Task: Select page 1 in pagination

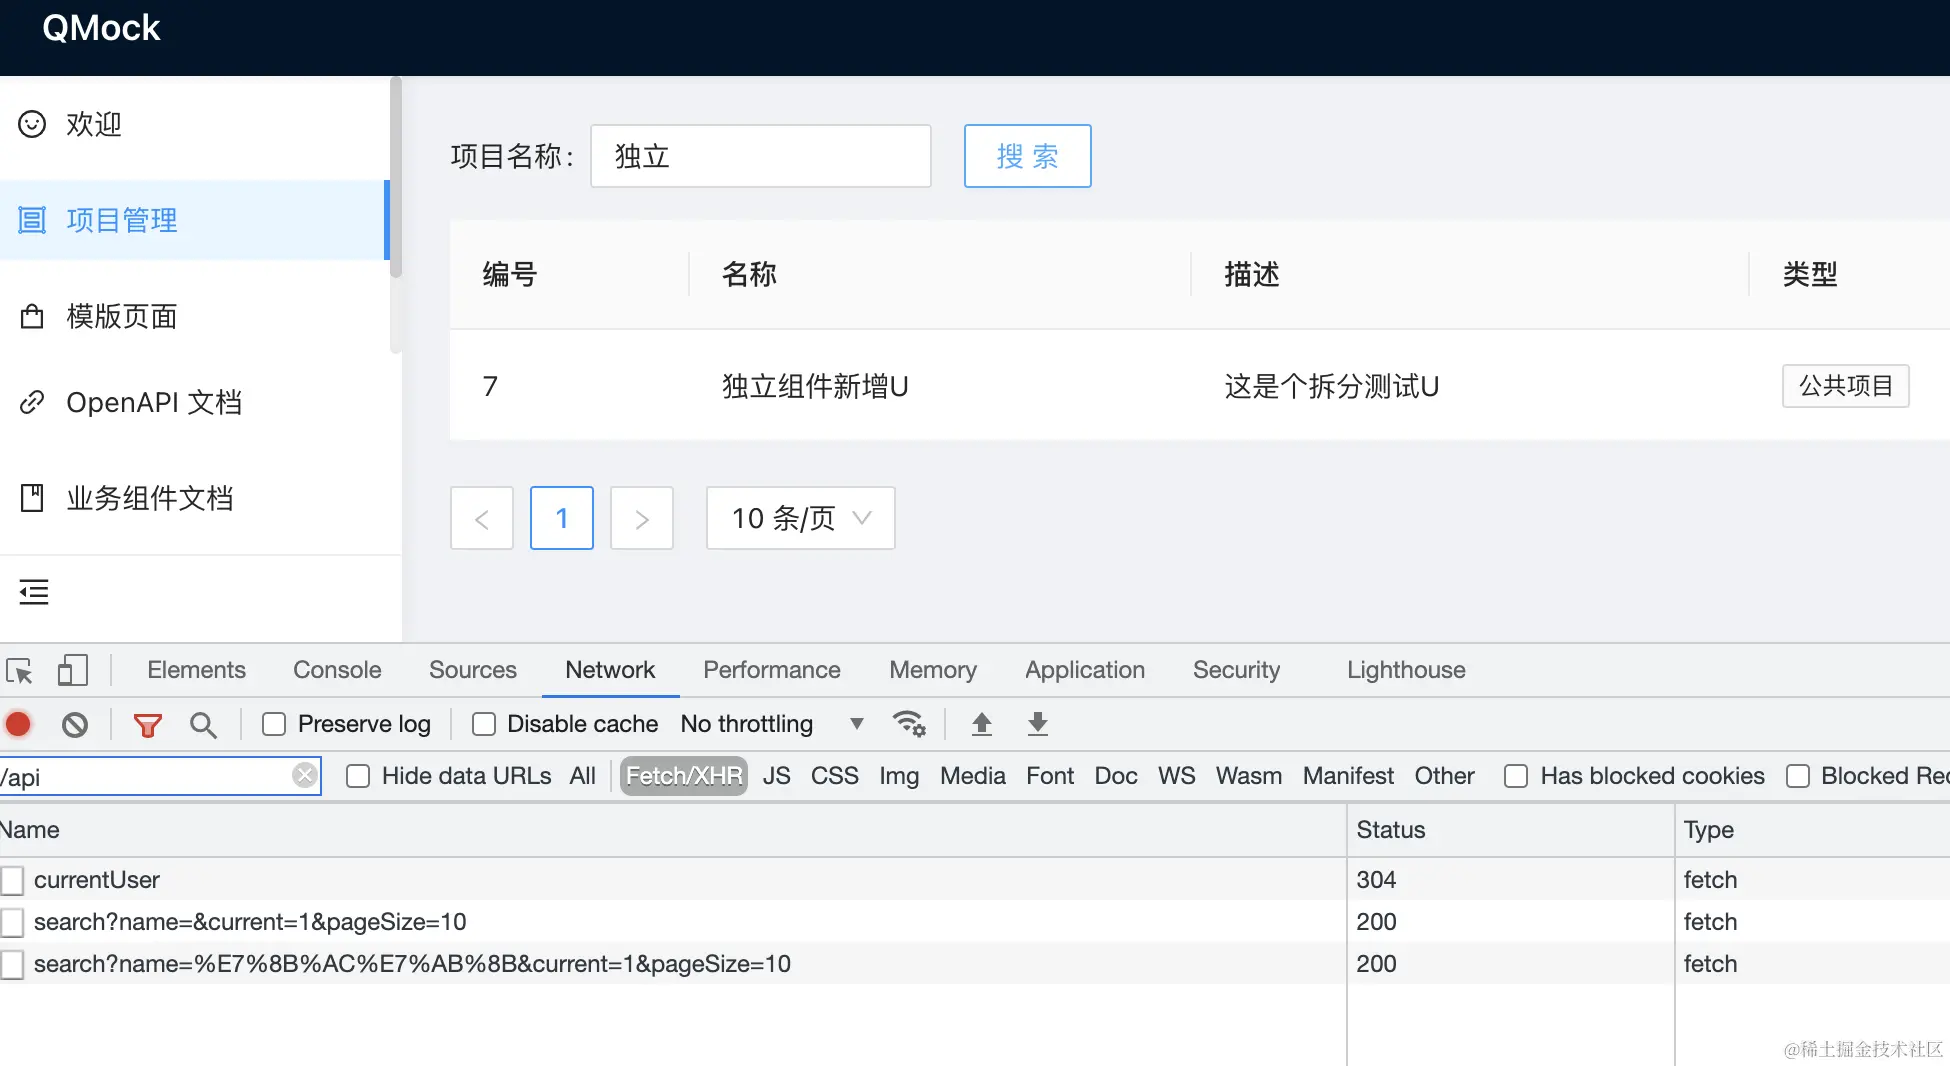Action: pos(562,518)
